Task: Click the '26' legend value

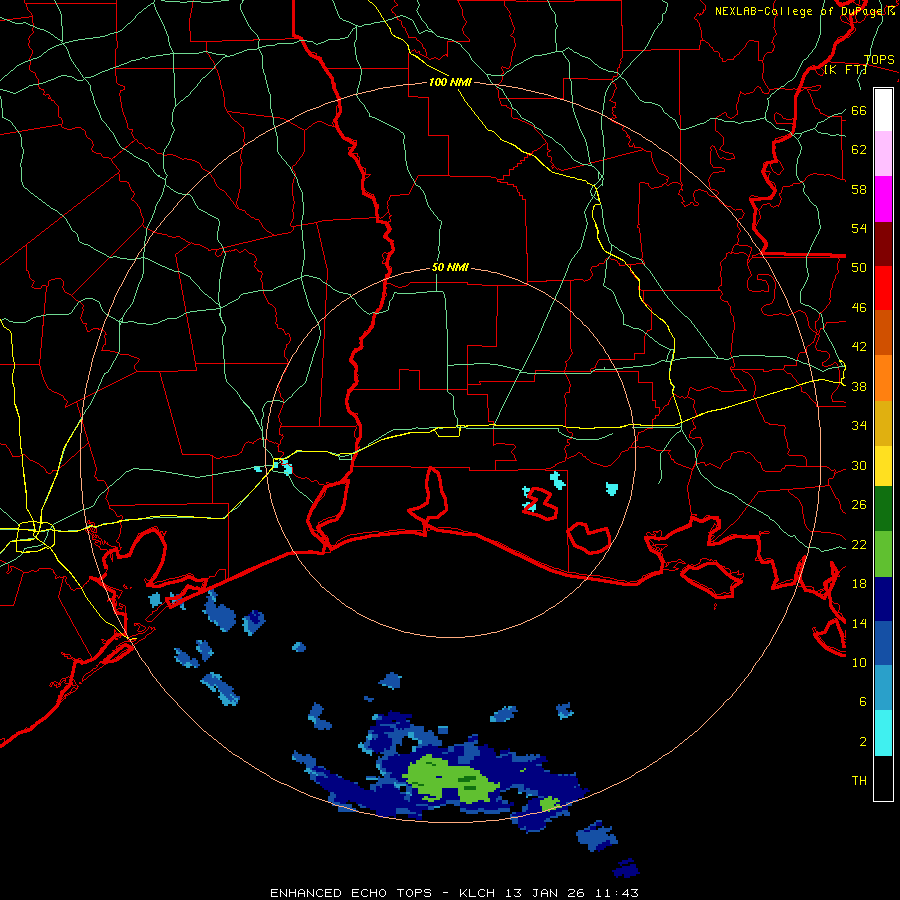Action: point(859,505)
